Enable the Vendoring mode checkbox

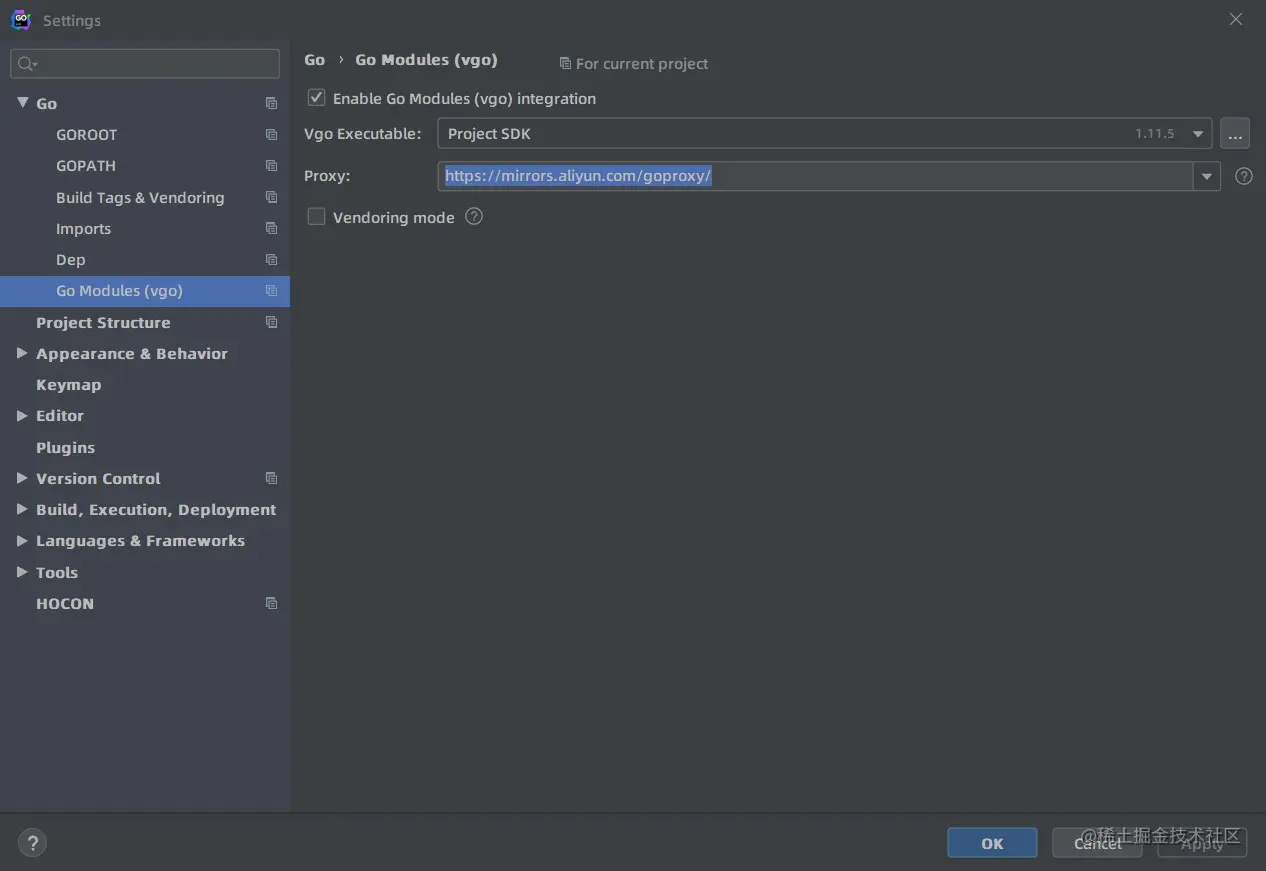coord(316,216)
